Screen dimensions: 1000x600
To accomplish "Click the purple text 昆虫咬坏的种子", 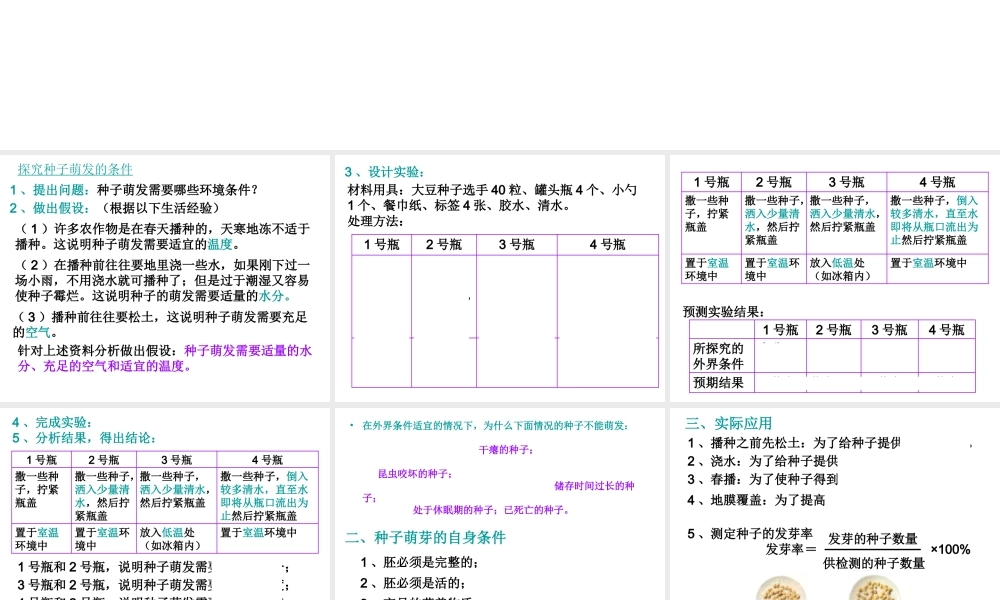I will point(416,474).
